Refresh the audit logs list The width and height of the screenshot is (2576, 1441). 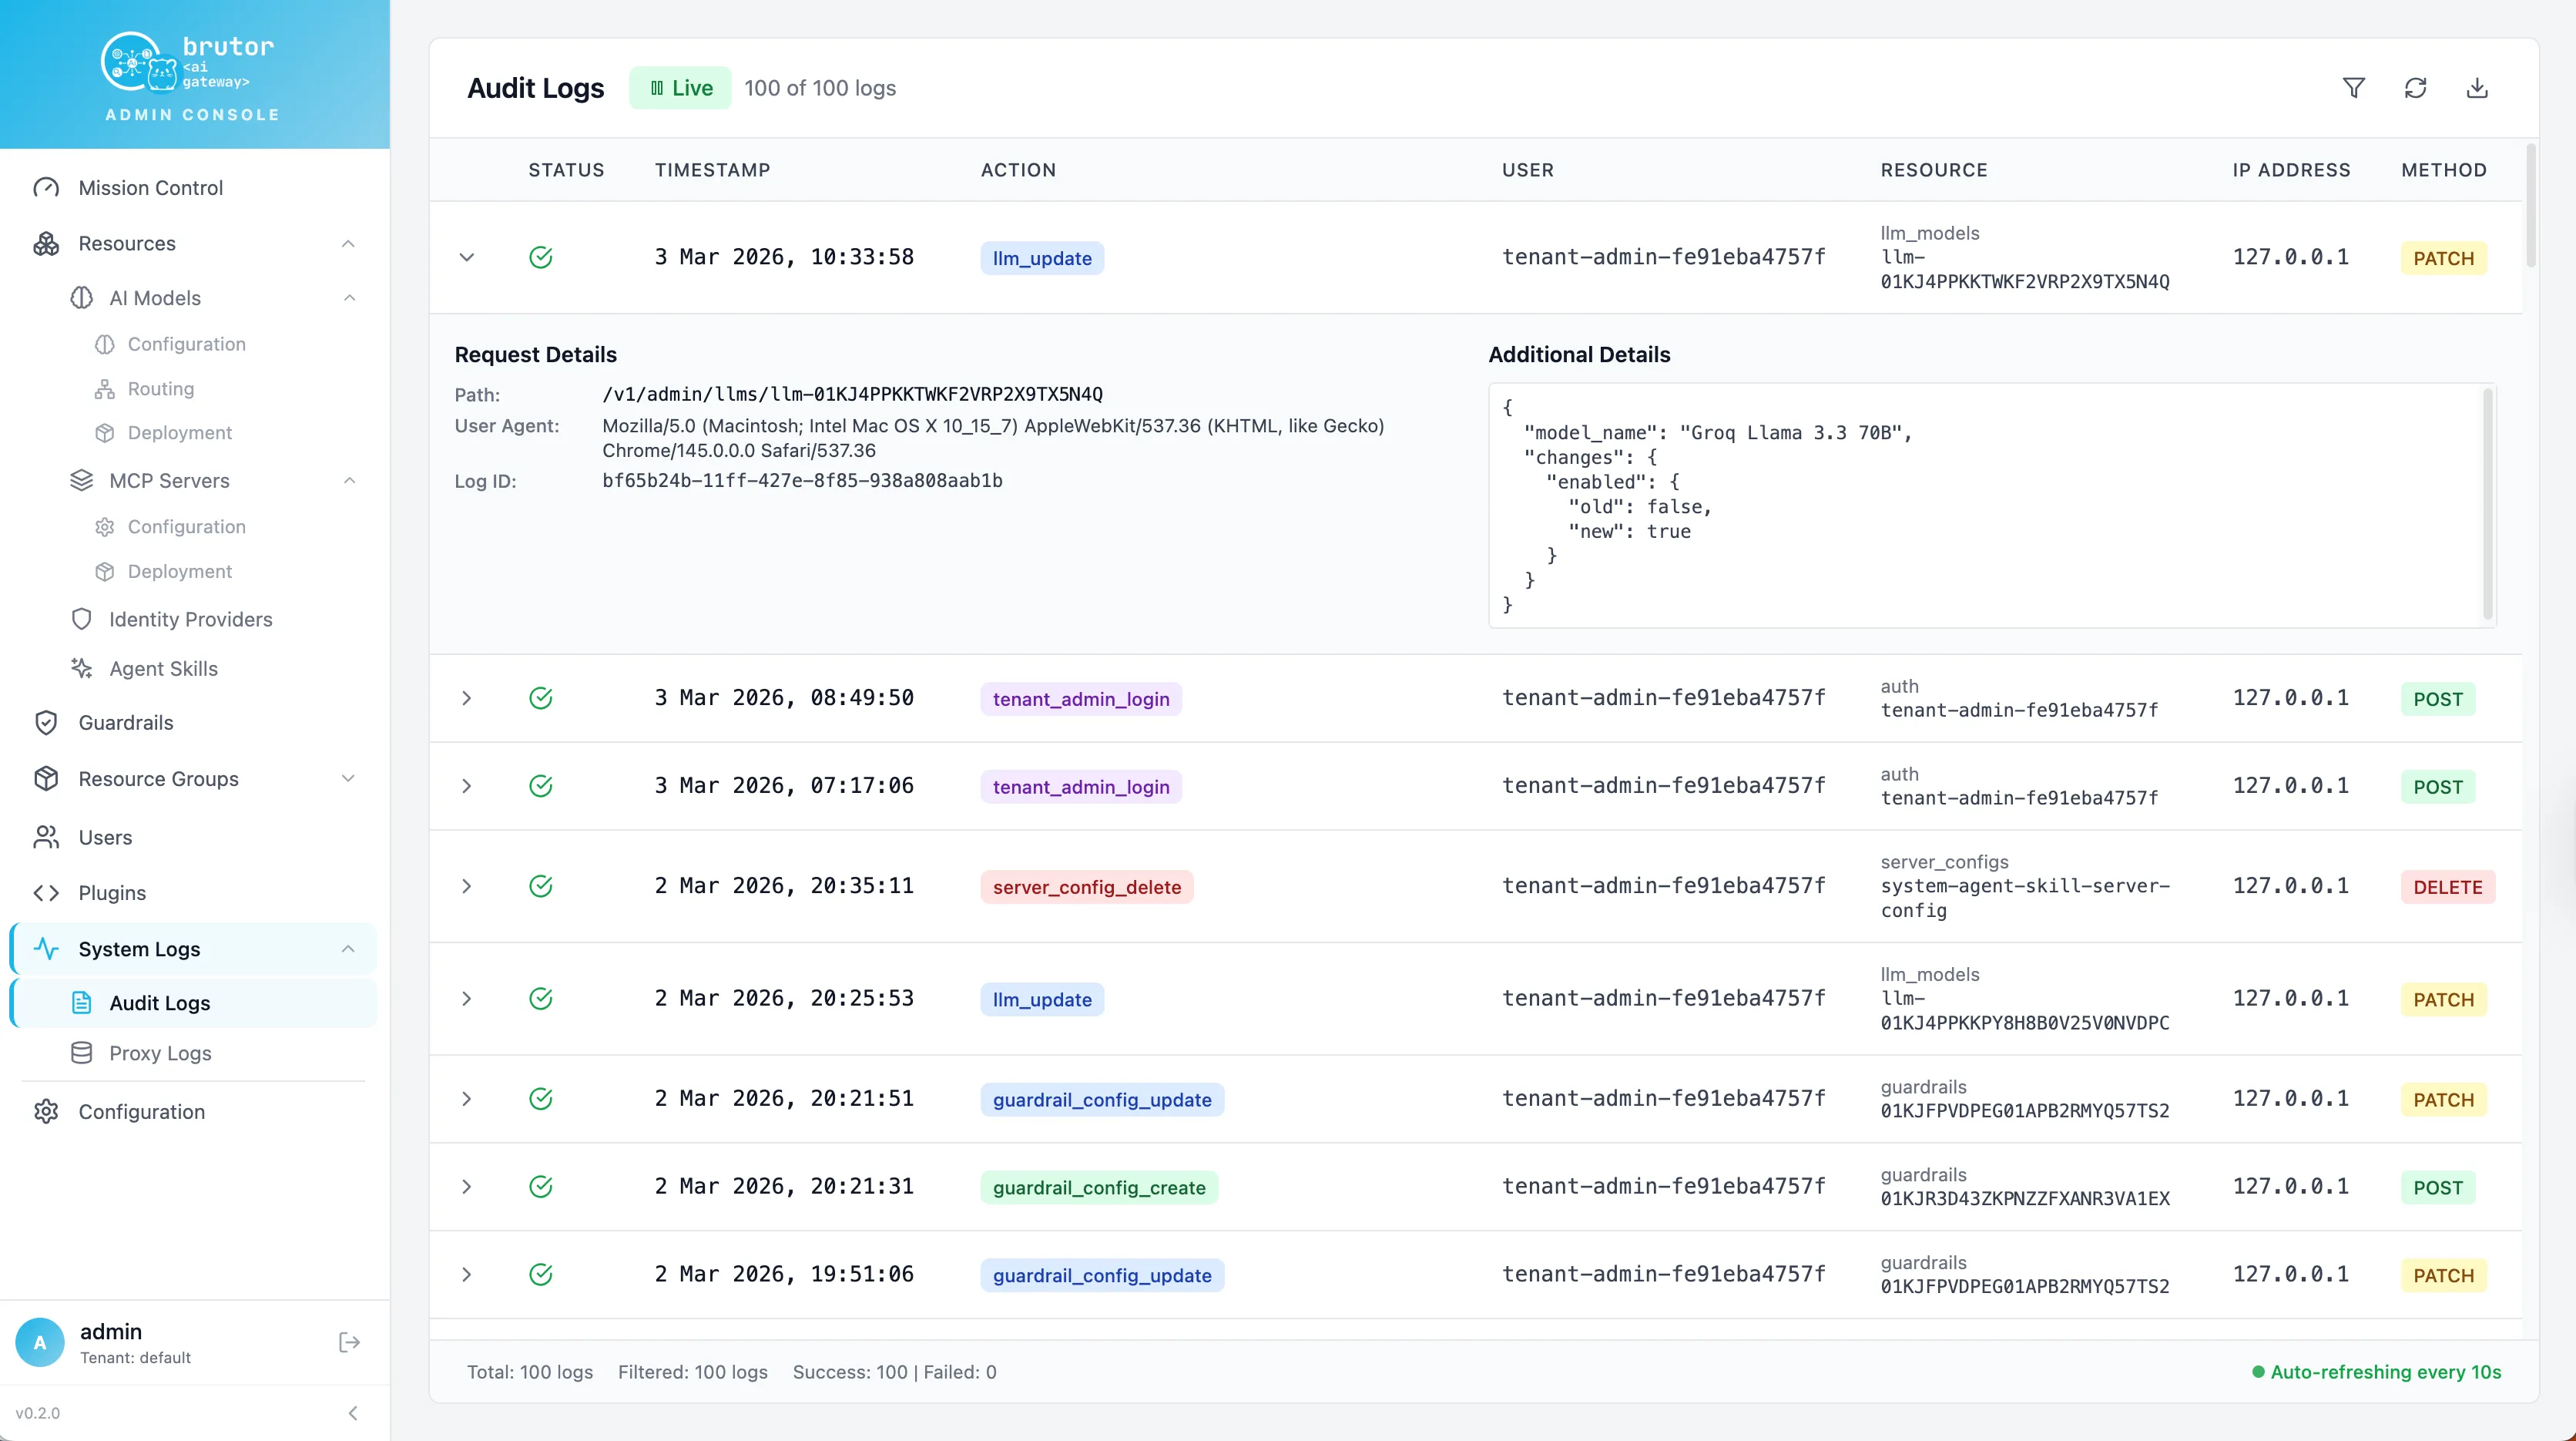pyautogui.click(x=2415, y=88)
